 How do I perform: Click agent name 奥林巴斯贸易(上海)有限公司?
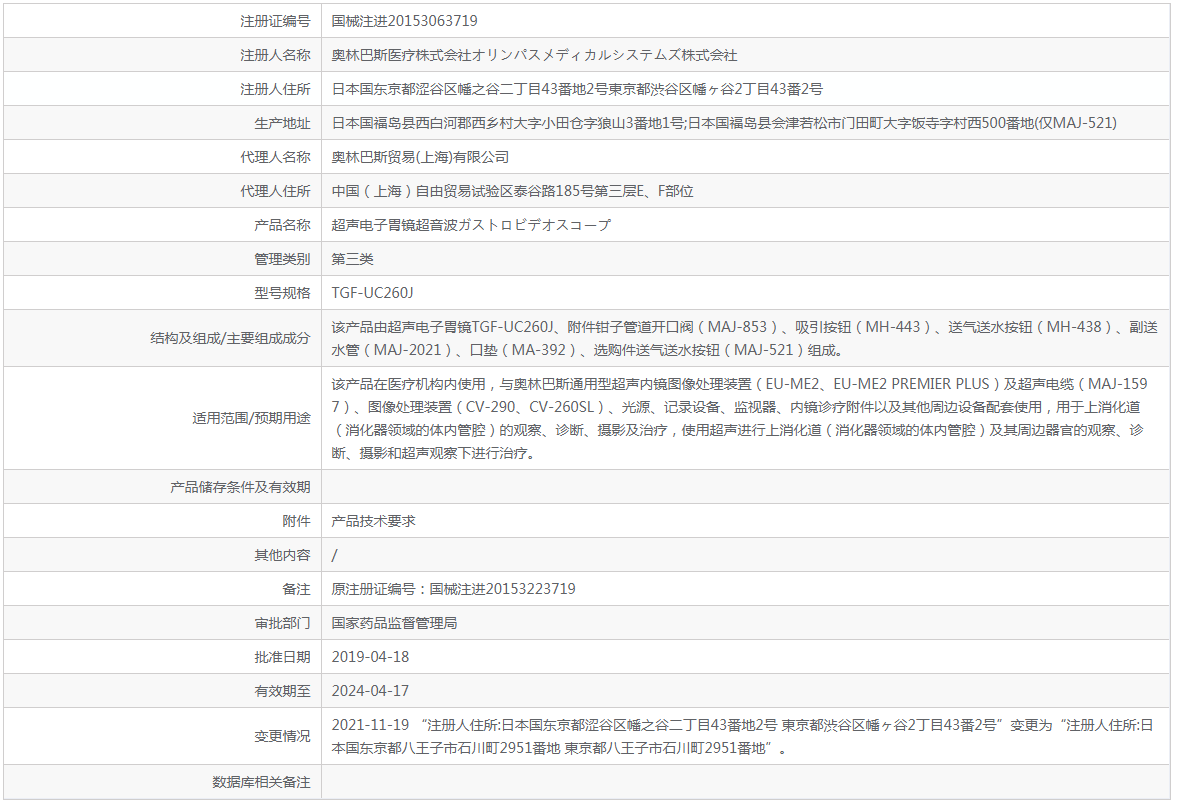click(420, 157)
